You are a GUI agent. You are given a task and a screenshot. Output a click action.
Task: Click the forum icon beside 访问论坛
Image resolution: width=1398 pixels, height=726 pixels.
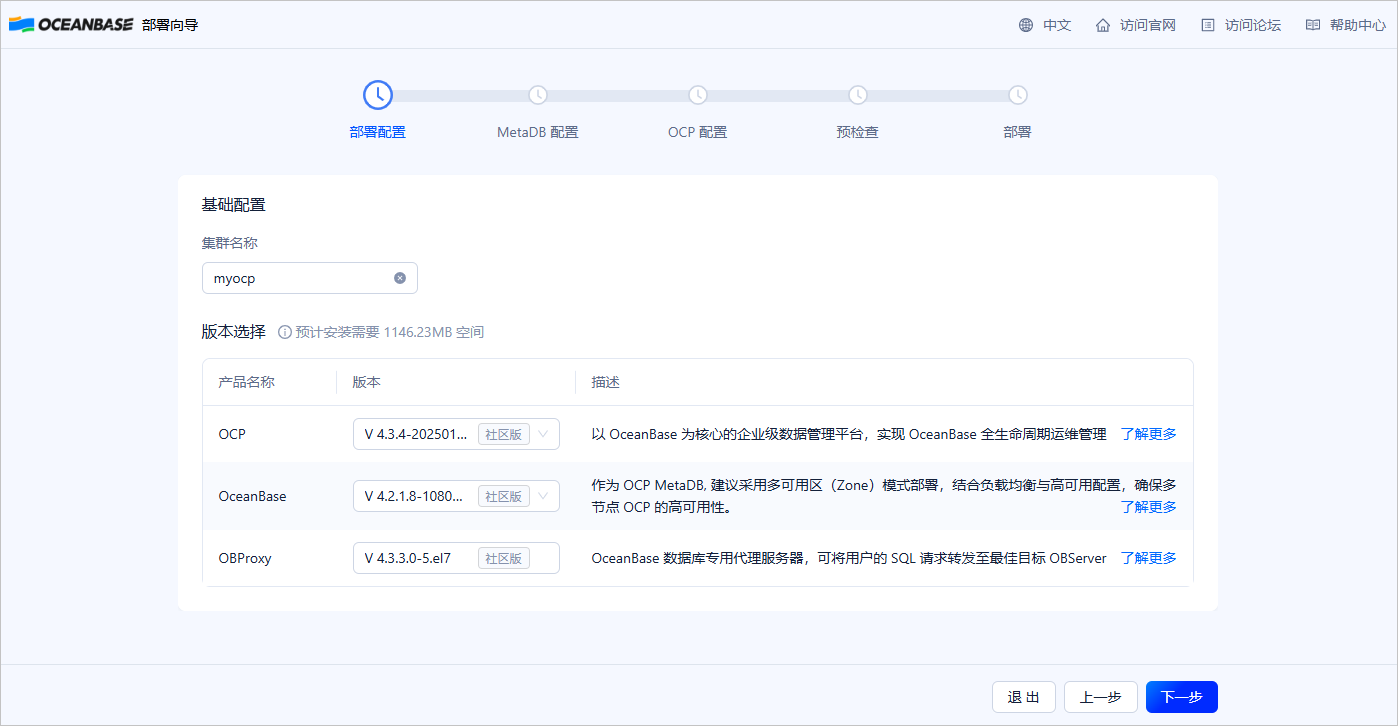(1208, 25)
